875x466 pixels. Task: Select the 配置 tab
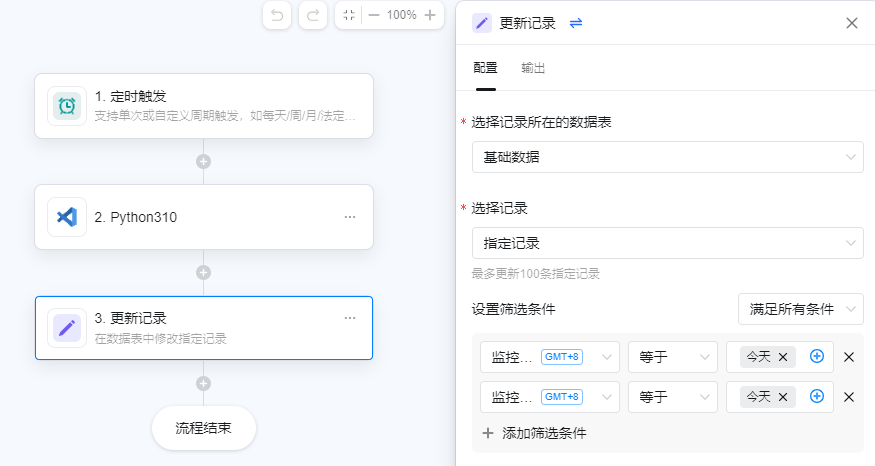(485, 68)
